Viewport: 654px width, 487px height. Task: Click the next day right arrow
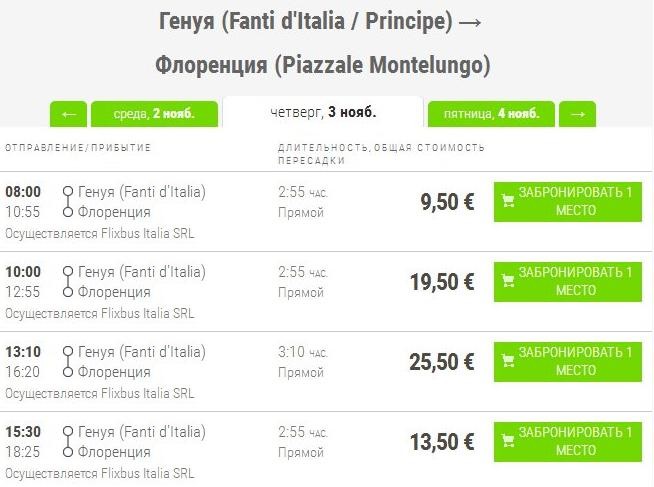click(577, 114)
